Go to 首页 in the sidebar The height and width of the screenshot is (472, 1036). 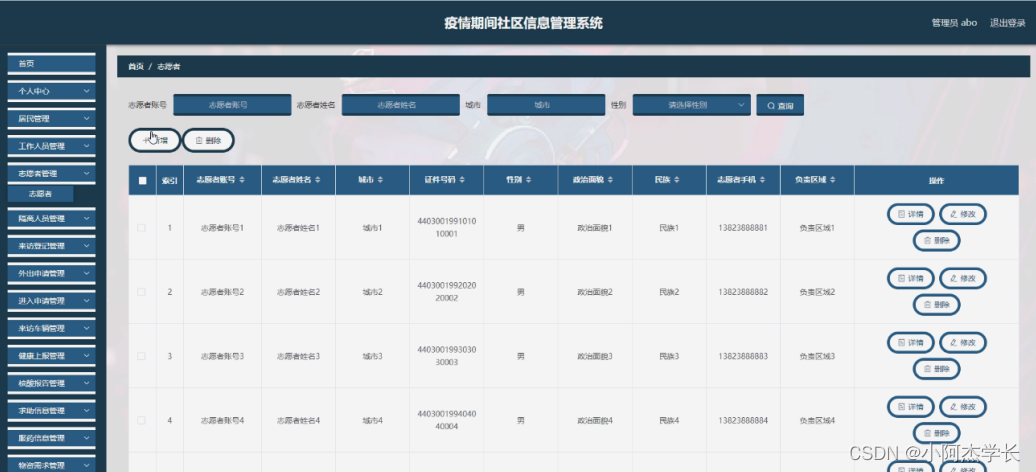52,63
